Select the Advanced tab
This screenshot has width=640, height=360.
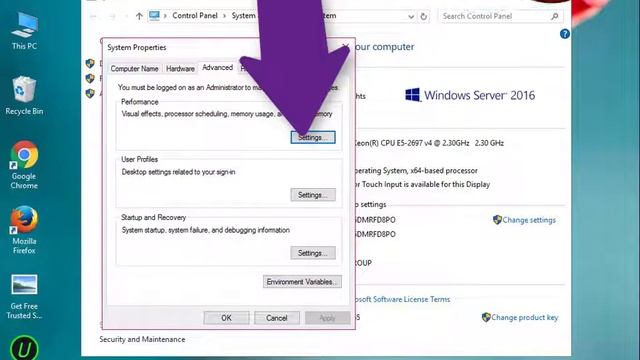click(x=218, y=67)
